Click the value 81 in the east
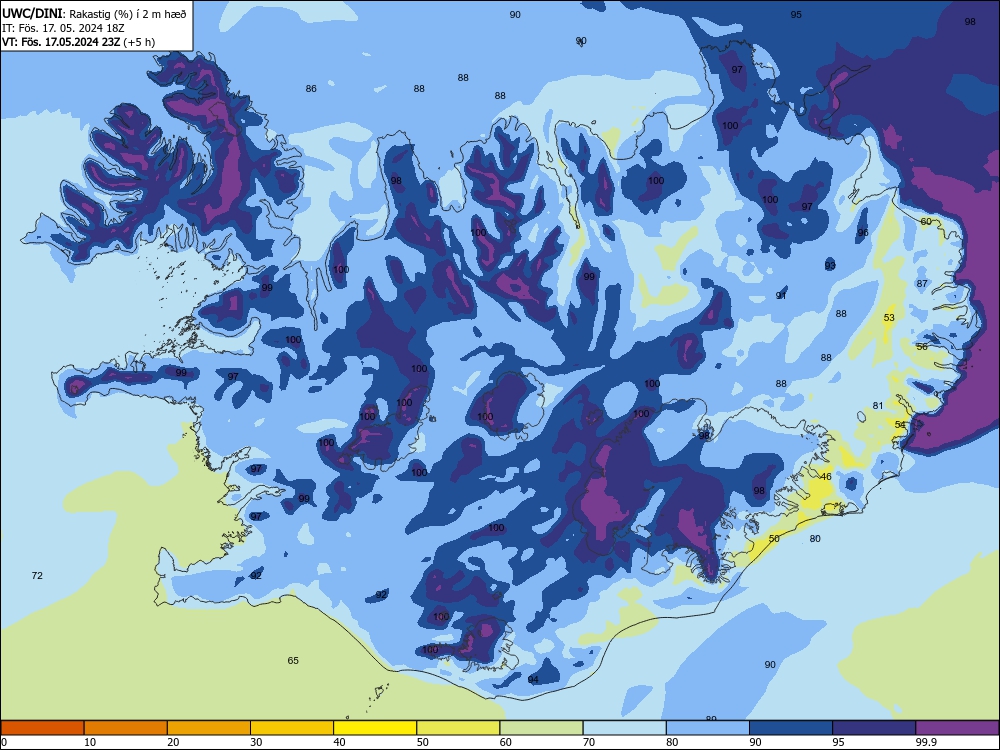The image size is (1000, 750). point(878,406)
